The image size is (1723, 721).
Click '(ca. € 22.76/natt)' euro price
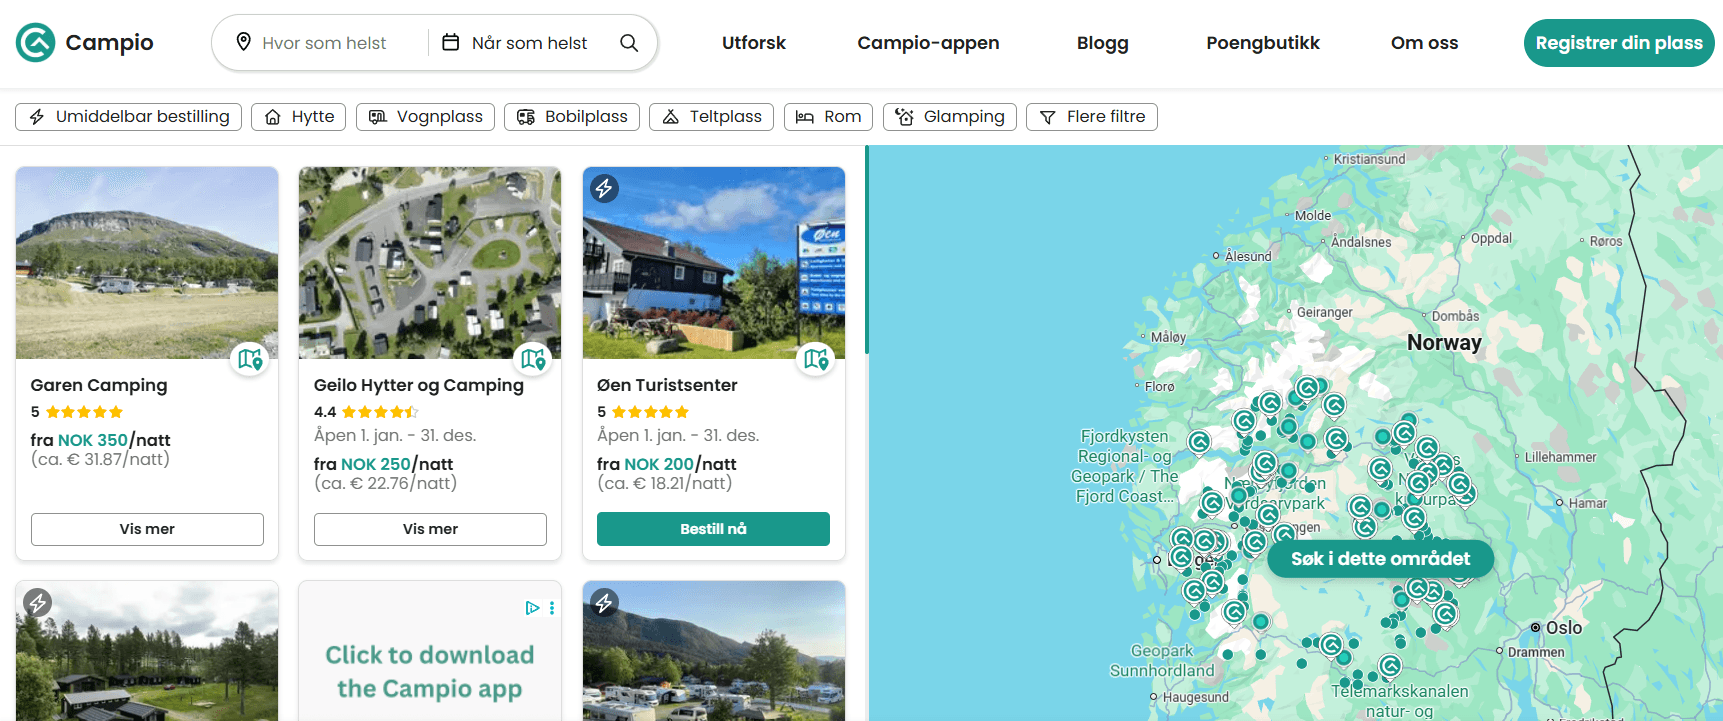[385, 483]
